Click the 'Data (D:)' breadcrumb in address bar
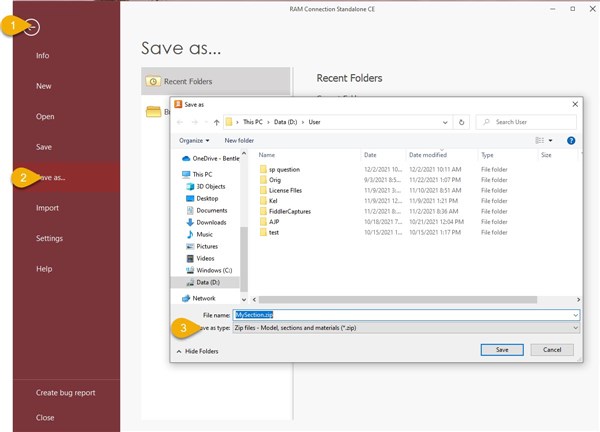The image size is (600, 432). [x=285, y=122]
